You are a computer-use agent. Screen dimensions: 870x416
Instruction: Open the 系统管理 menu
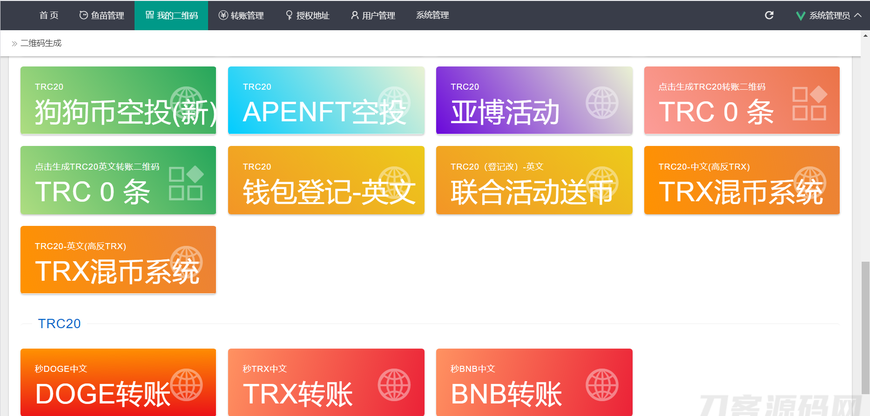pyautogui.click(x=432, y=15)
